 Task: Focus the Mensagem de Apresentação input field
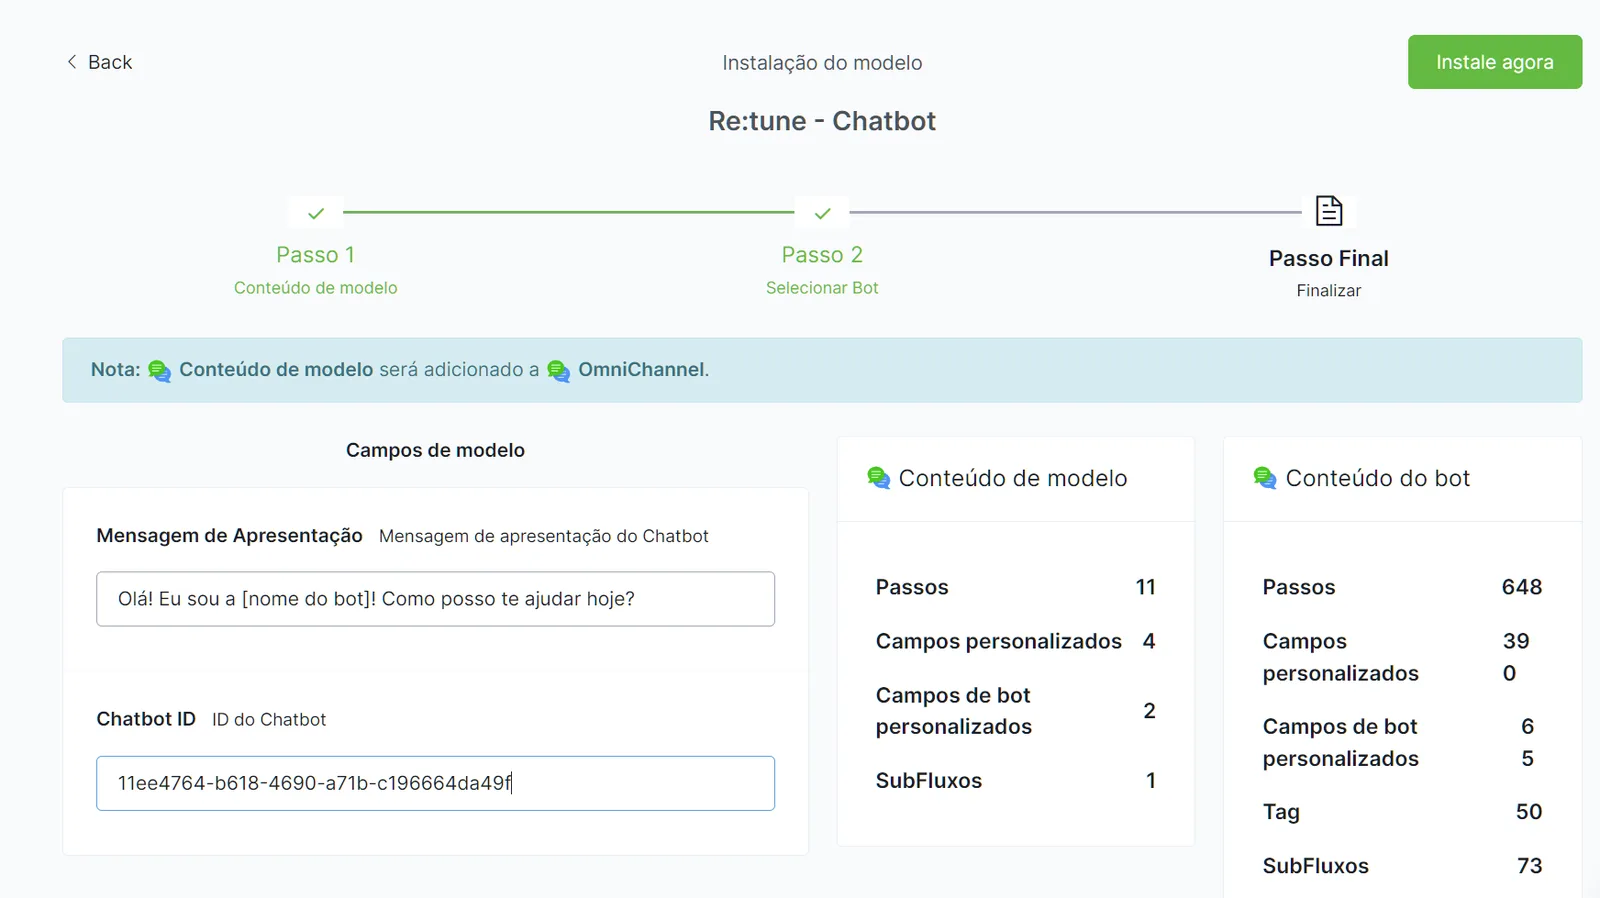(435, 599)
